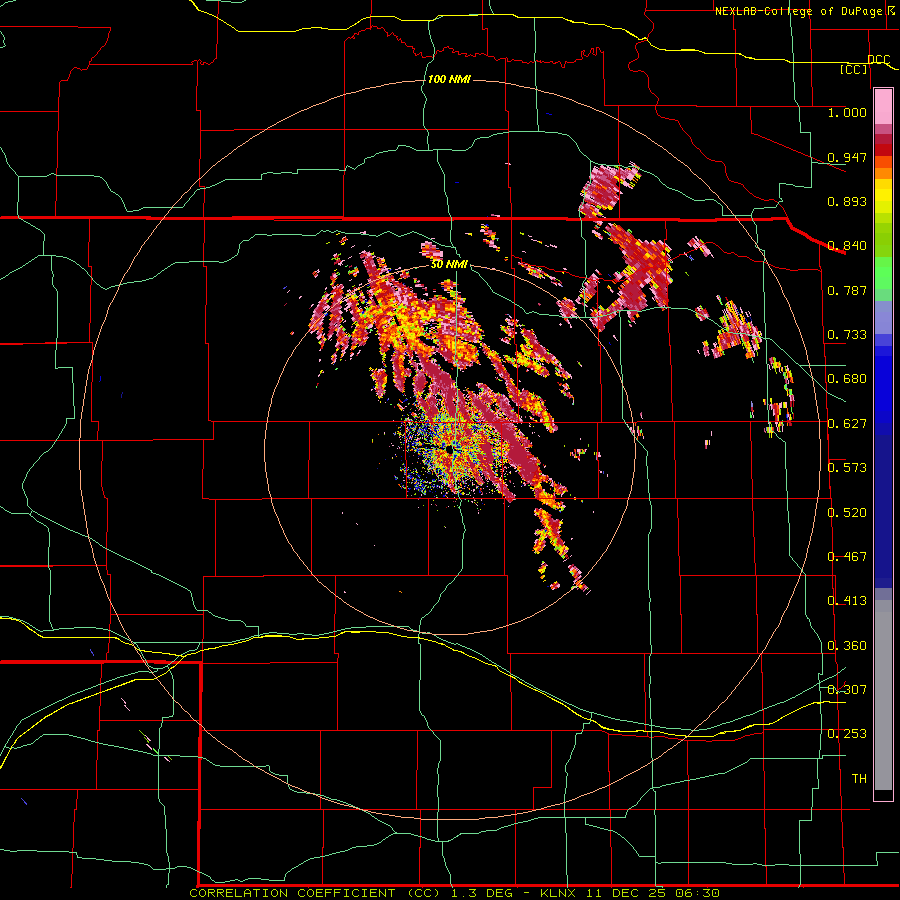Select the 0.947 legend value
Screen dimensions: 900x900
tap(847, 157)
